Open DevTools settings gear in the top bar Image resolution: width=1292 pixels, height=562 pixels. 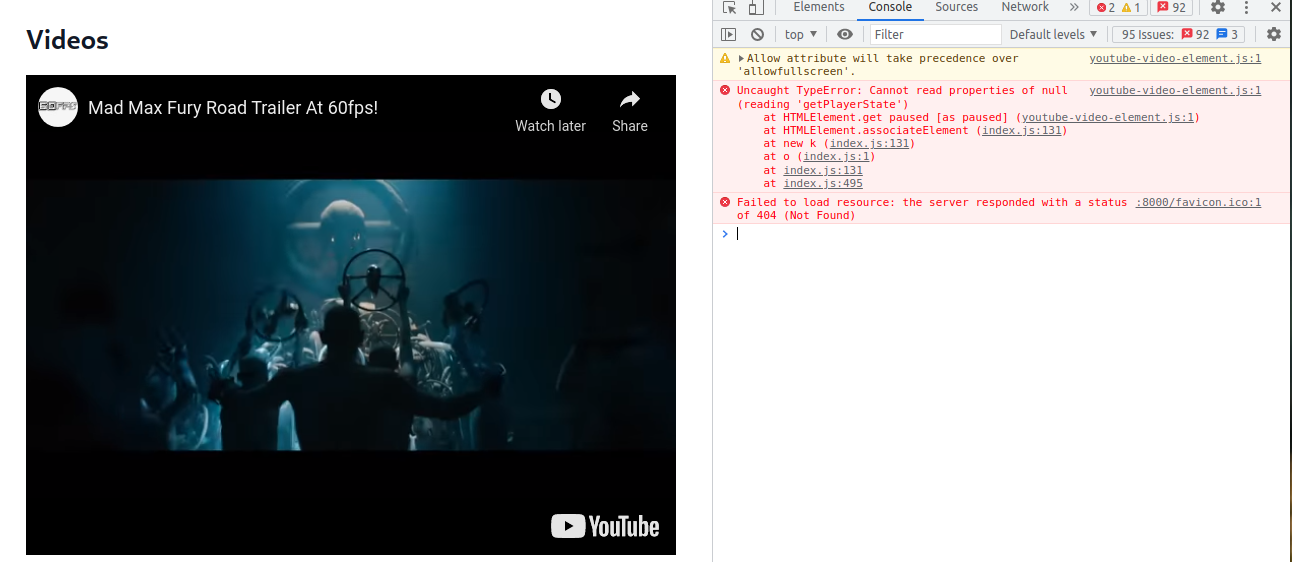[x=1218, y=7]
